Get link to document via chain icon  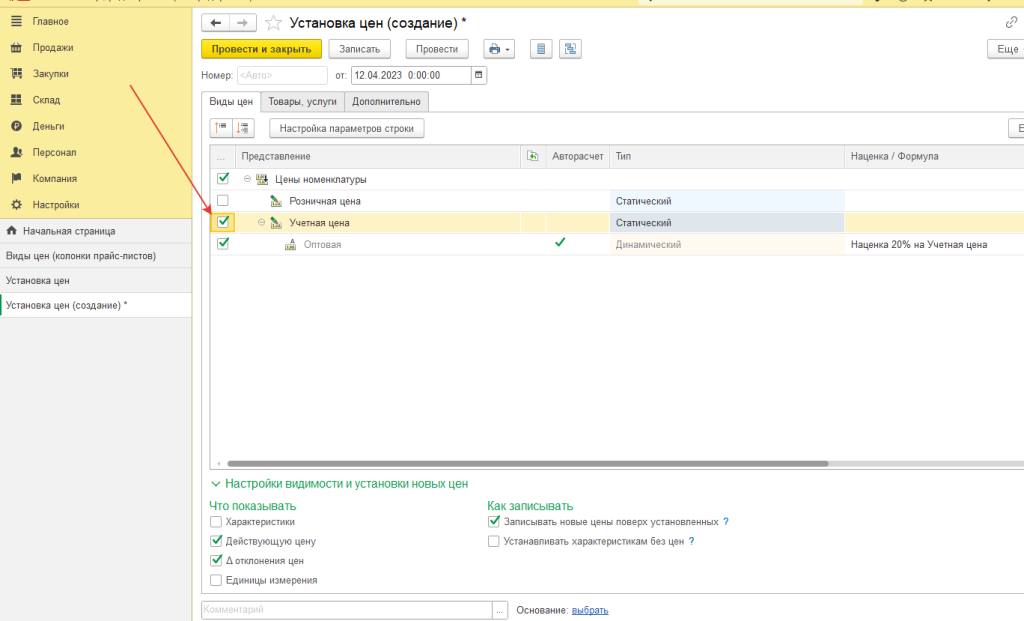(x=1011, y=23)
